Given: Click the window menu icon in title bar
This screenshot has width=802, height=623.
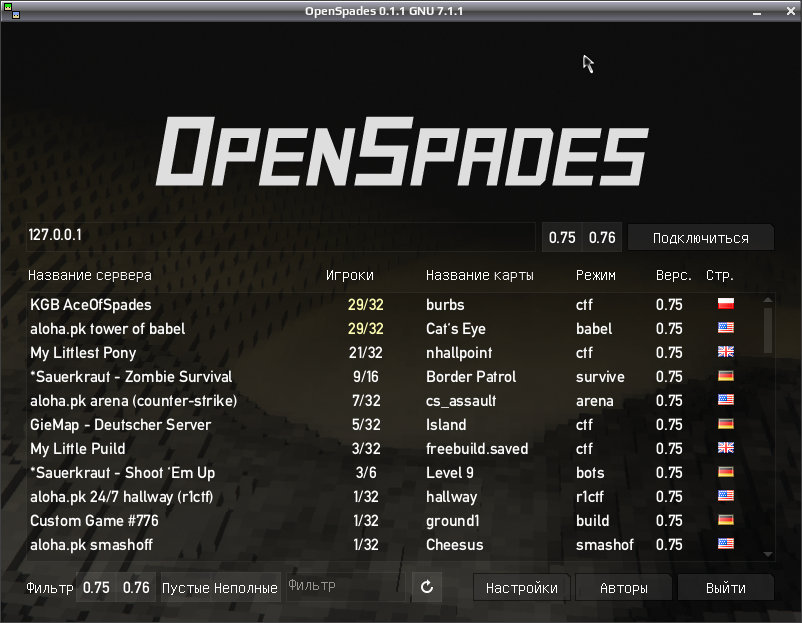Looking at the screenshot, I should pyautogui.click(x=11, y=11).
